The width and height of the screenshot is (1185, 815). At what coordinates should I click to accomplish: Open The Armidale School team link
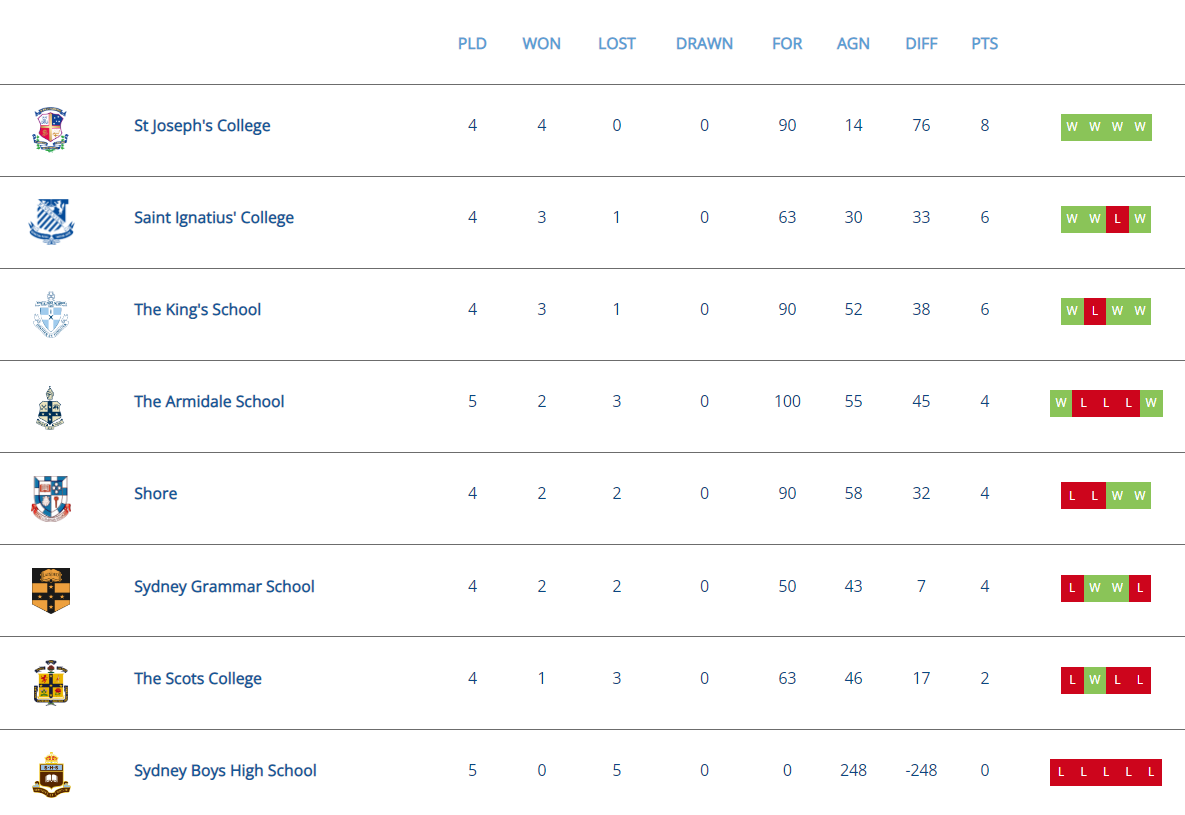coord(209,402)
